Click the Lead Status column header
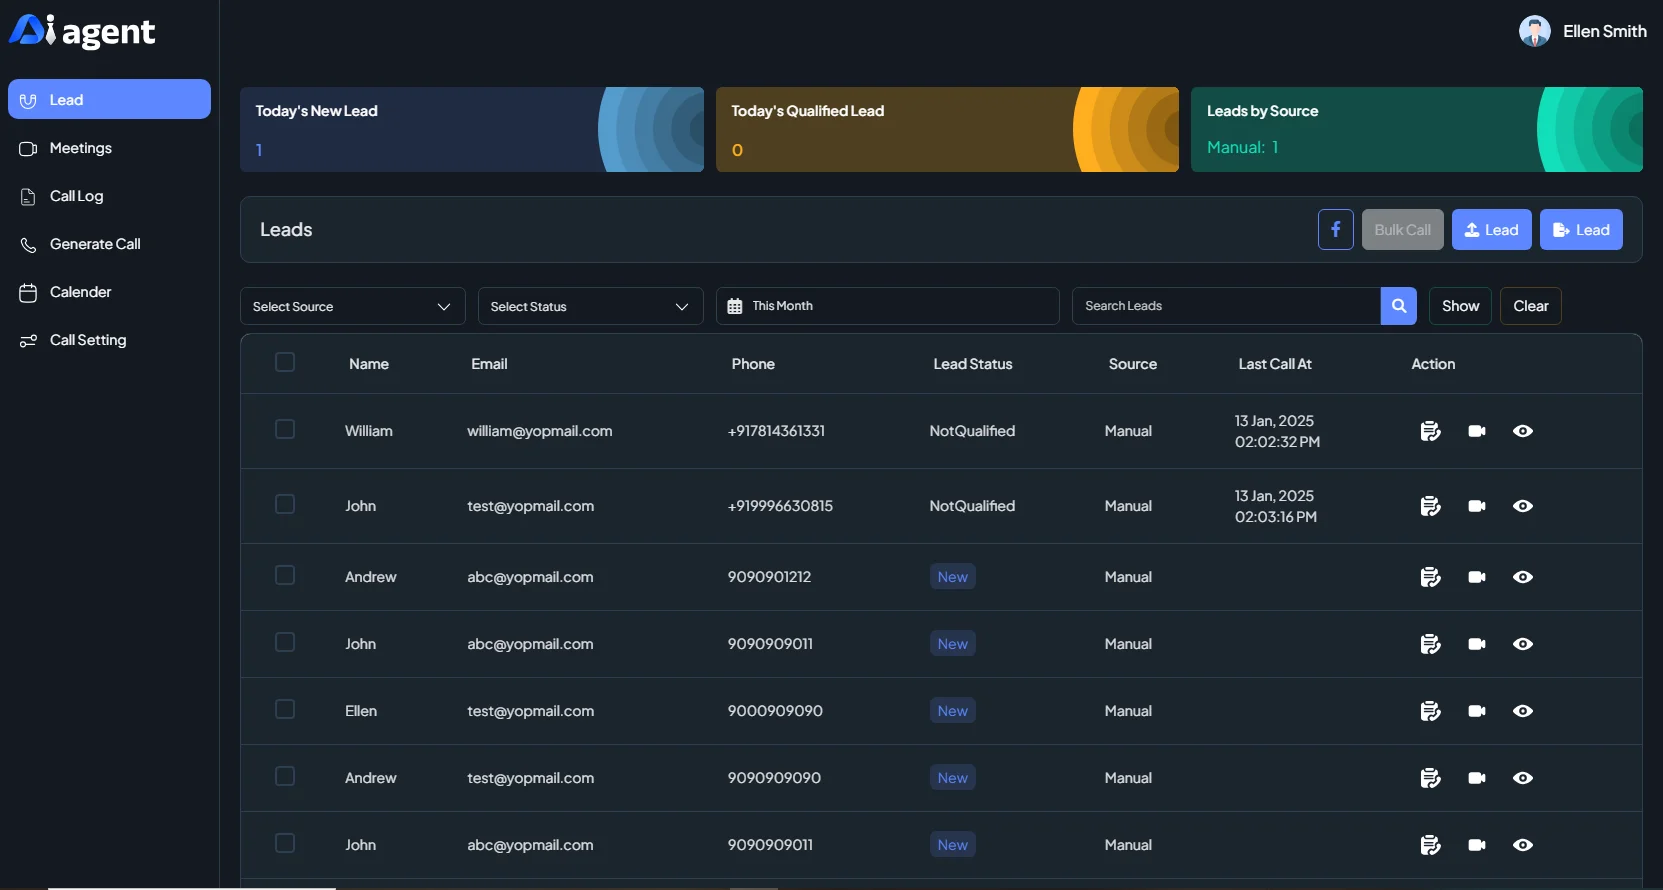 (x=973, y=364)
